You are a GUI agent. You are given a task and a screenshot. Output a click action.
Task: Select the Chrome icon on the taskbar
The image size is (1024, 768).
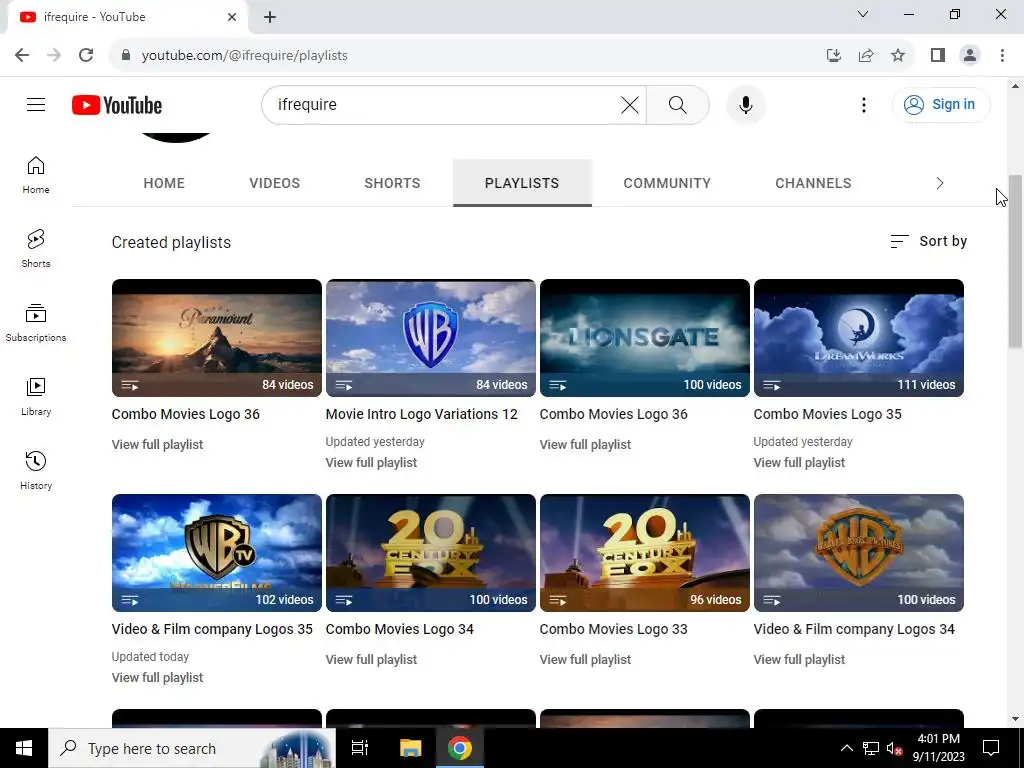(x=460, y=748)
